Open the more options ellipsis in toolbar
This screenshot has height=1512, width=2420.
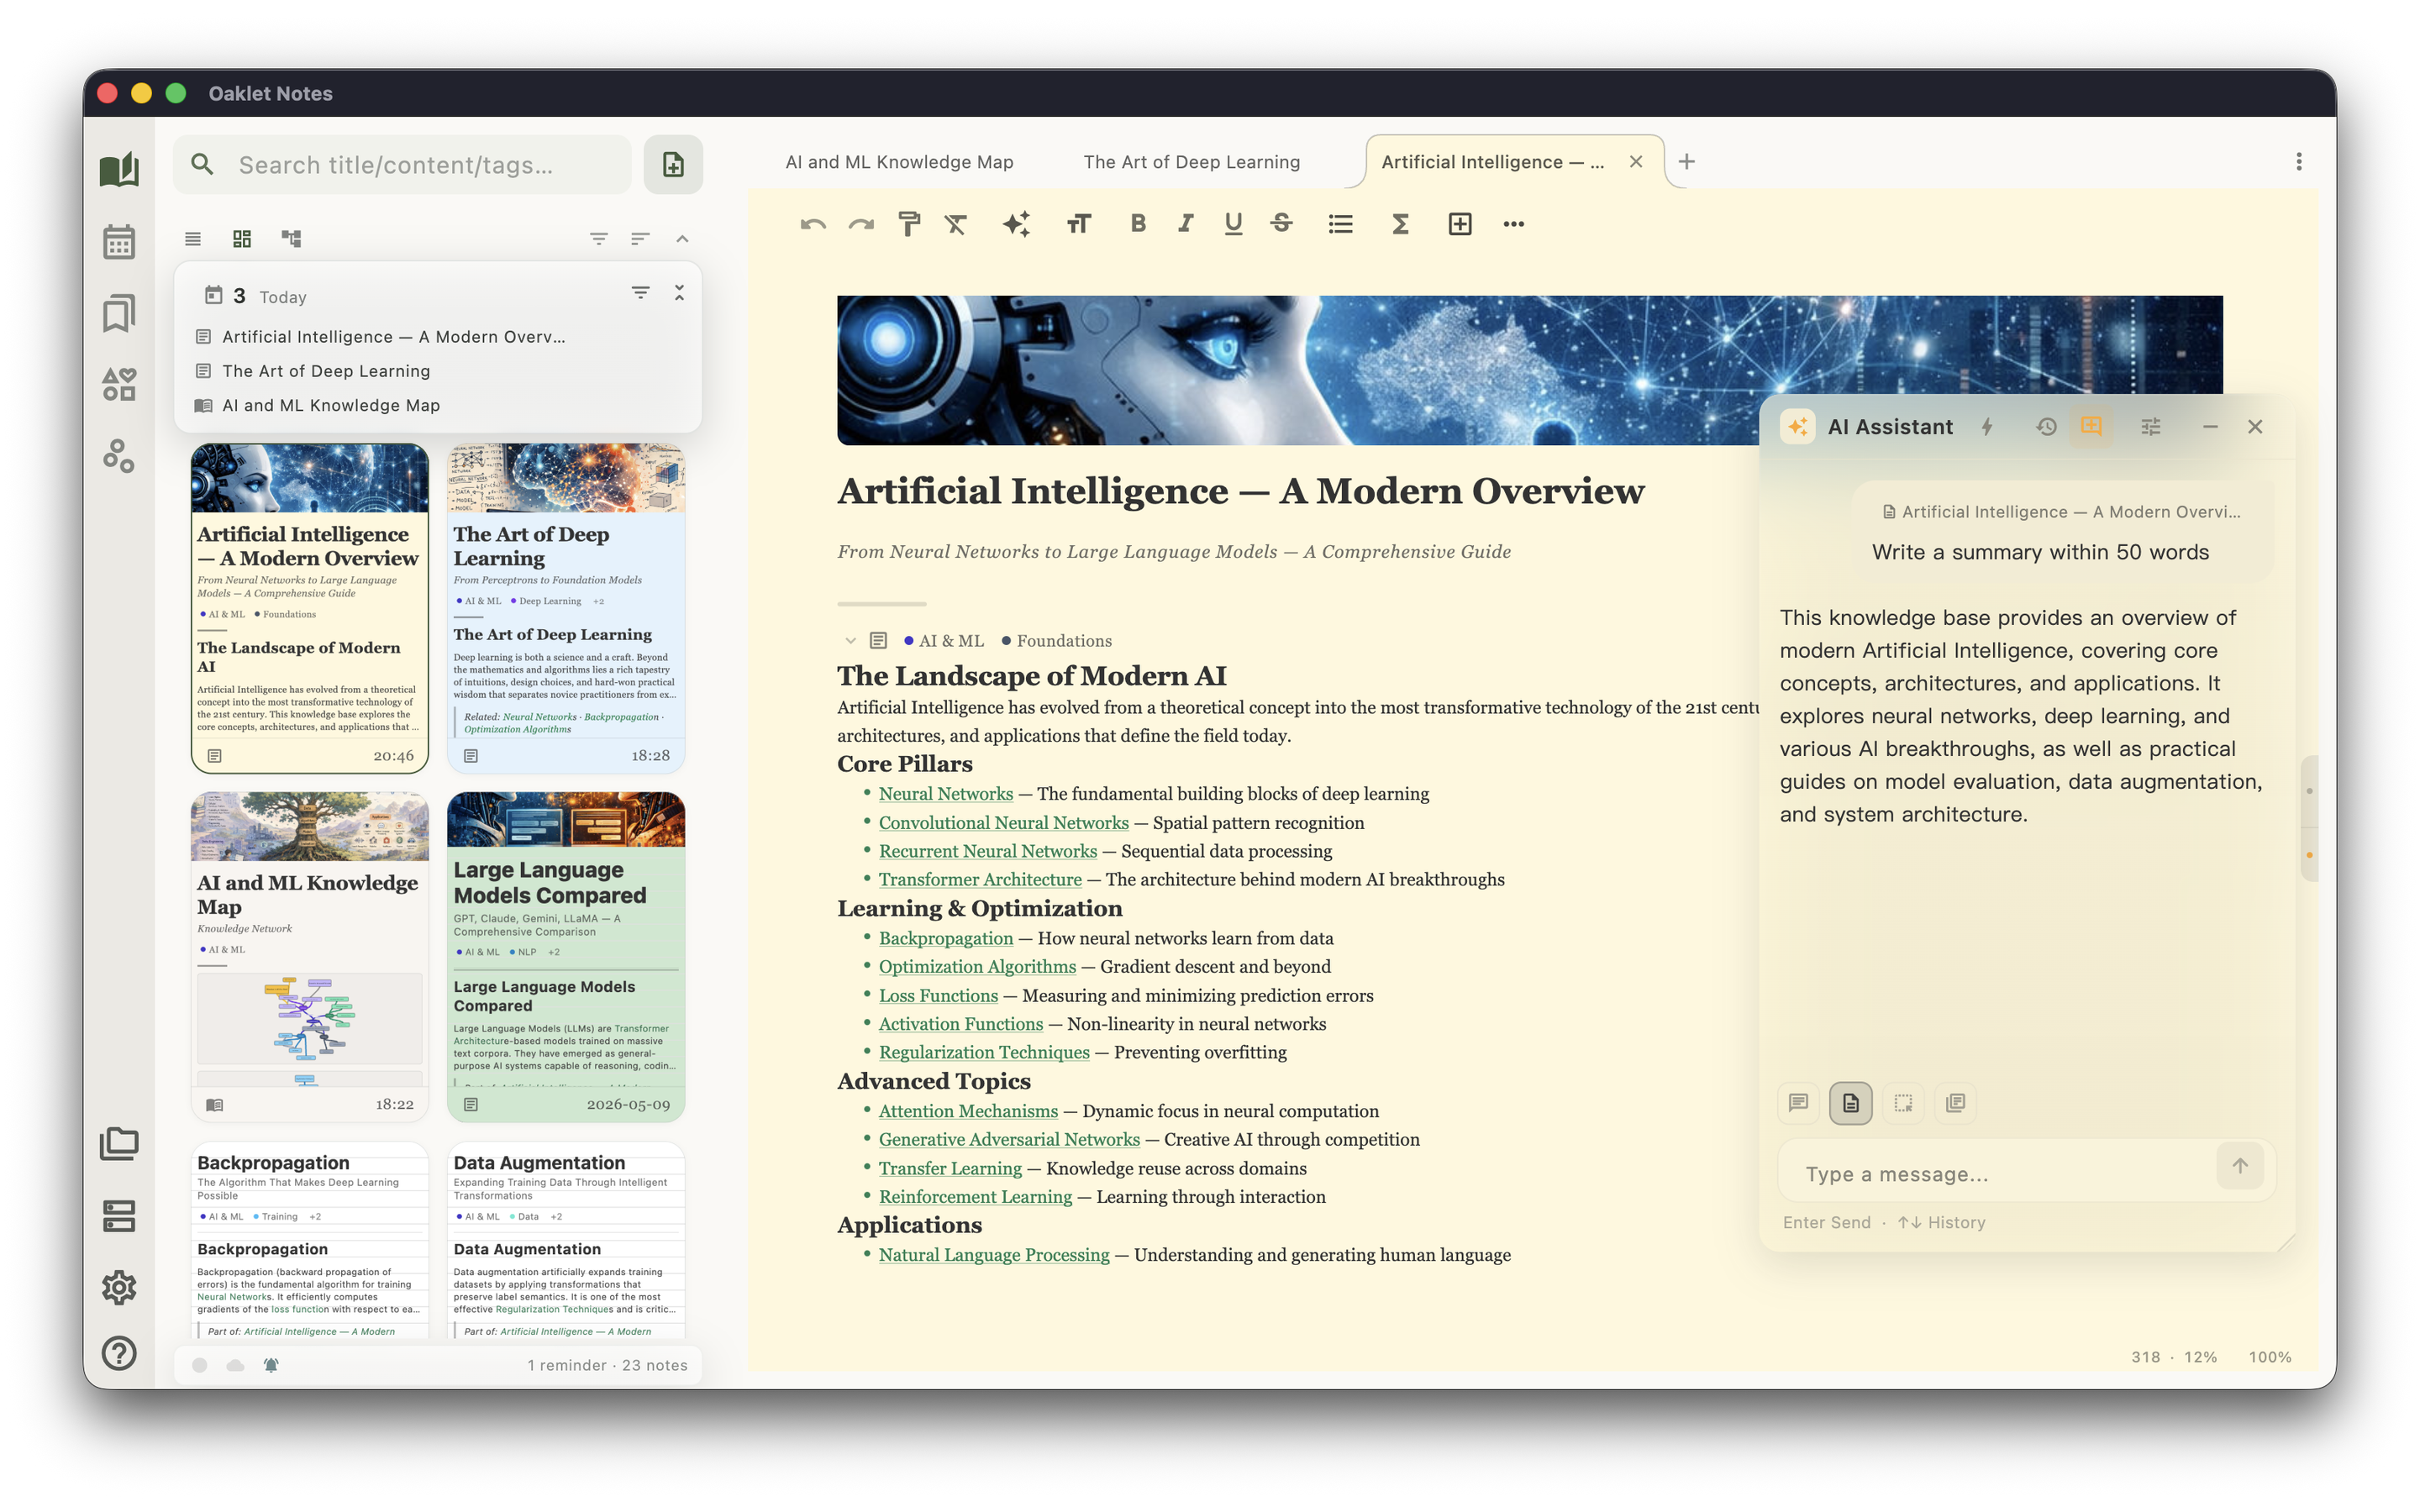pos(1513,224)
